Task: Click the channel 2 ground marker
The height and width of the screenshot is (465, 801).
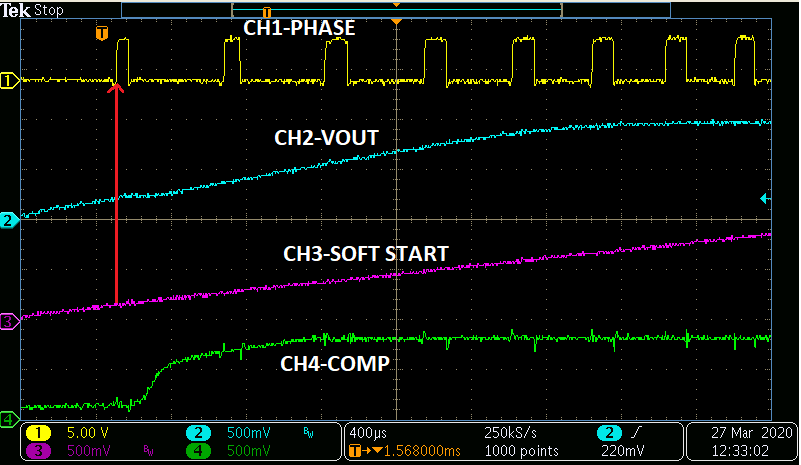Action: coord(9,221)
